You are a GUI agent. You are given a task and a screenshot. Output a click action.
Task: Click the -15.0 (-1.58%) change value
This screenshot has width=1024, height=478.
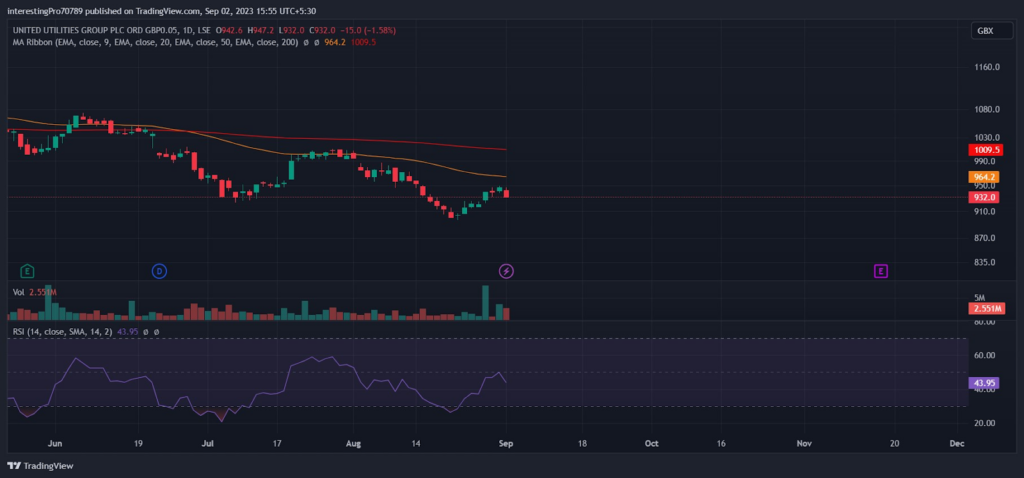[x=369, y=30]
